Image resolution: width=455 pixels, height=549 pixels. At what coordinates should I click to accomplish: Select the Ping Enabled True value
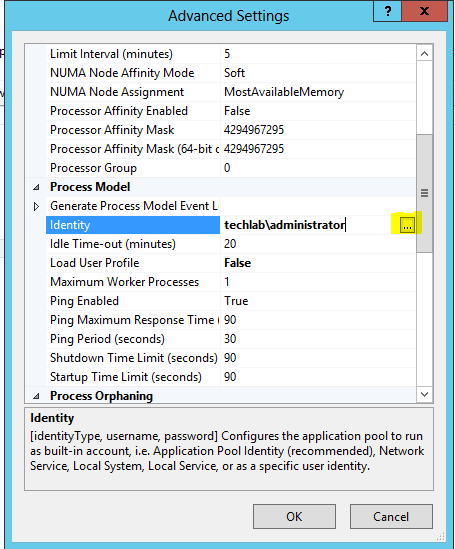(236, 301)
